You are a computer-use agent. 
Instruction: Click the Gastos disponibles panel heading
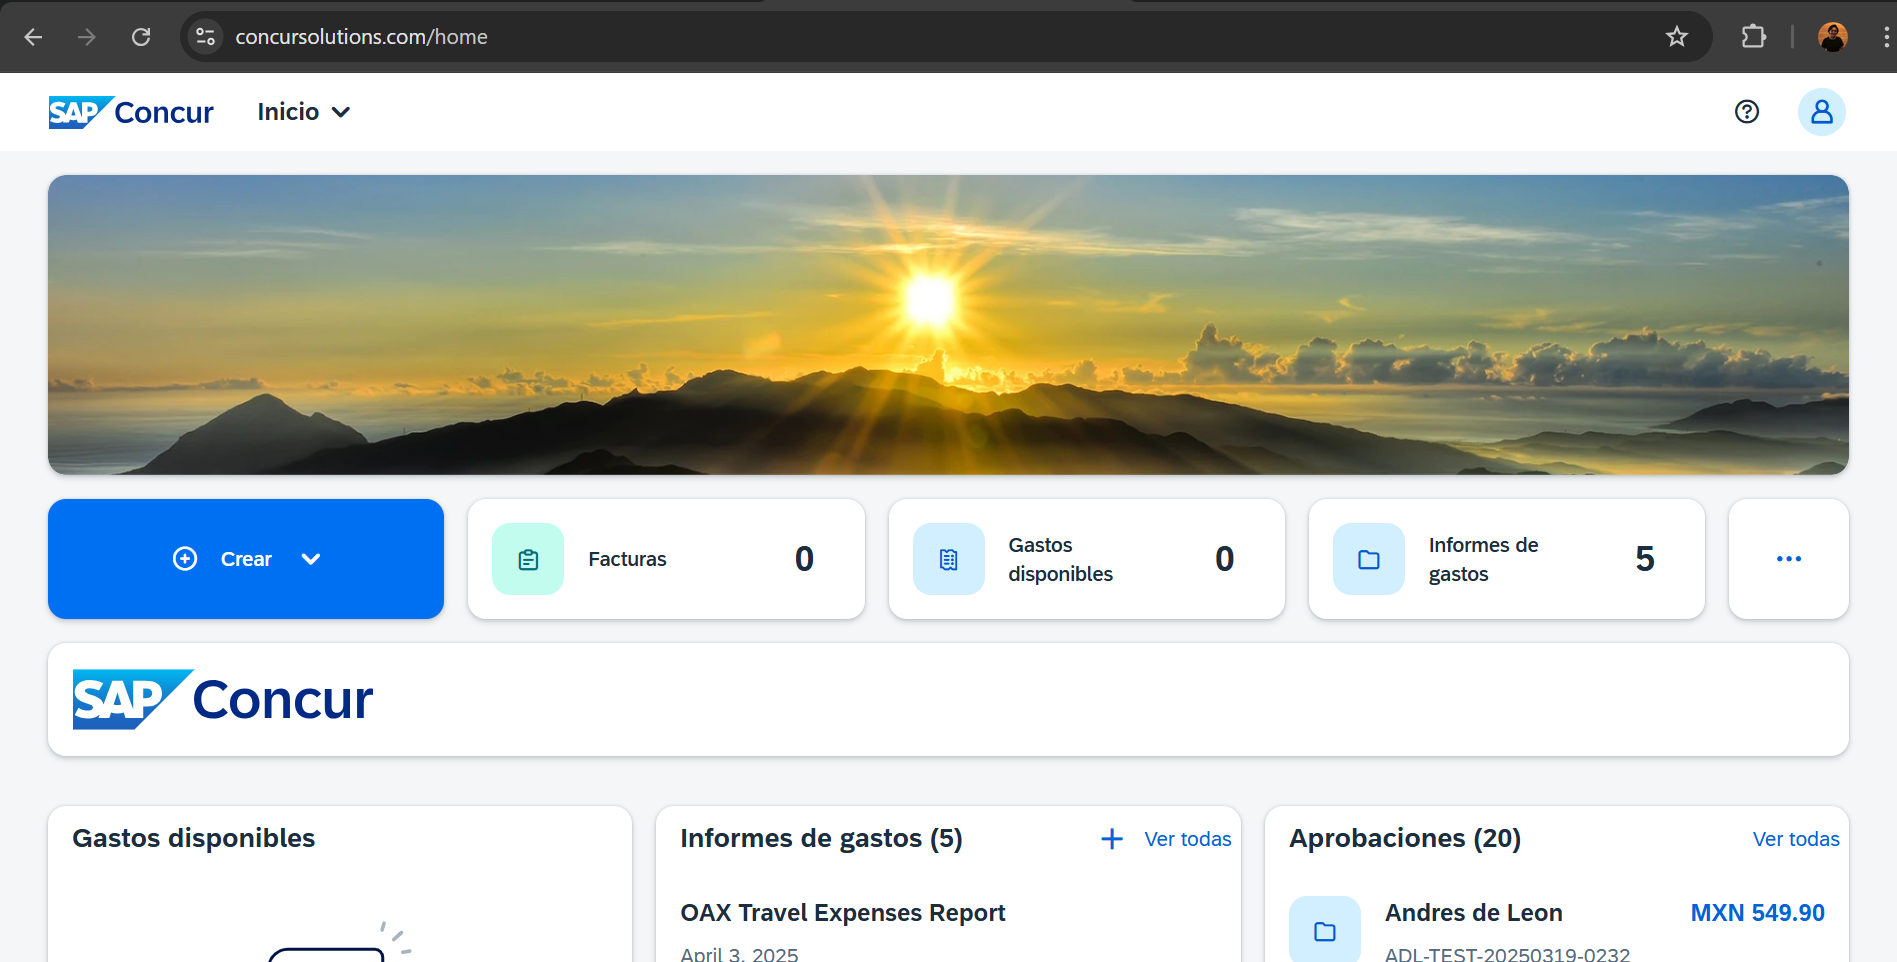[x=194, y=838]
